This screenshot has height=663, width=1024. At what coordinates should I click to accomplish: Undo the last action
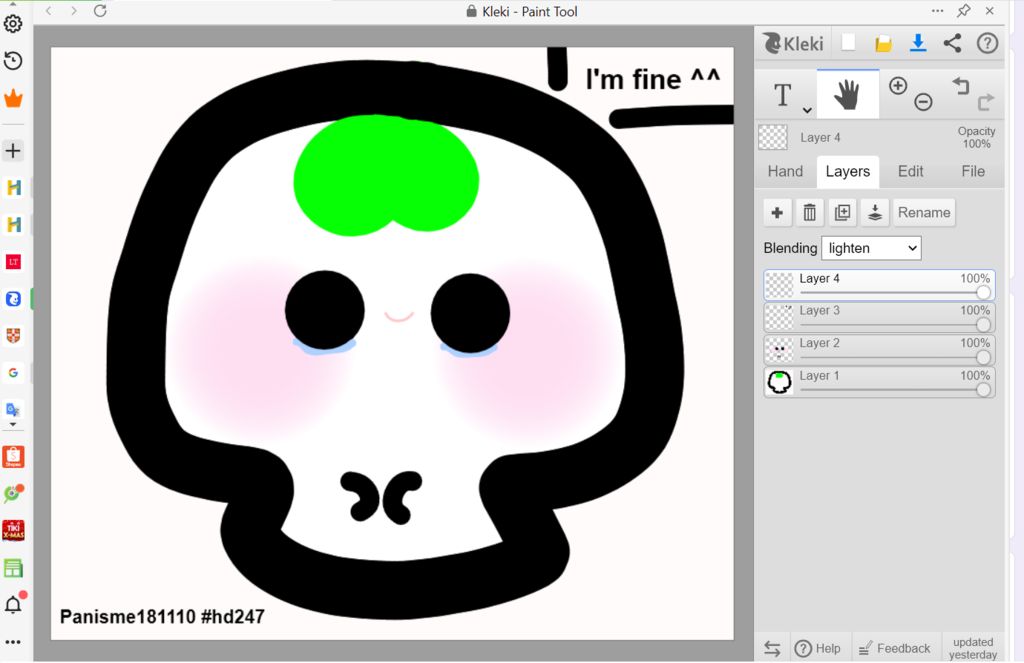[960, 86]
